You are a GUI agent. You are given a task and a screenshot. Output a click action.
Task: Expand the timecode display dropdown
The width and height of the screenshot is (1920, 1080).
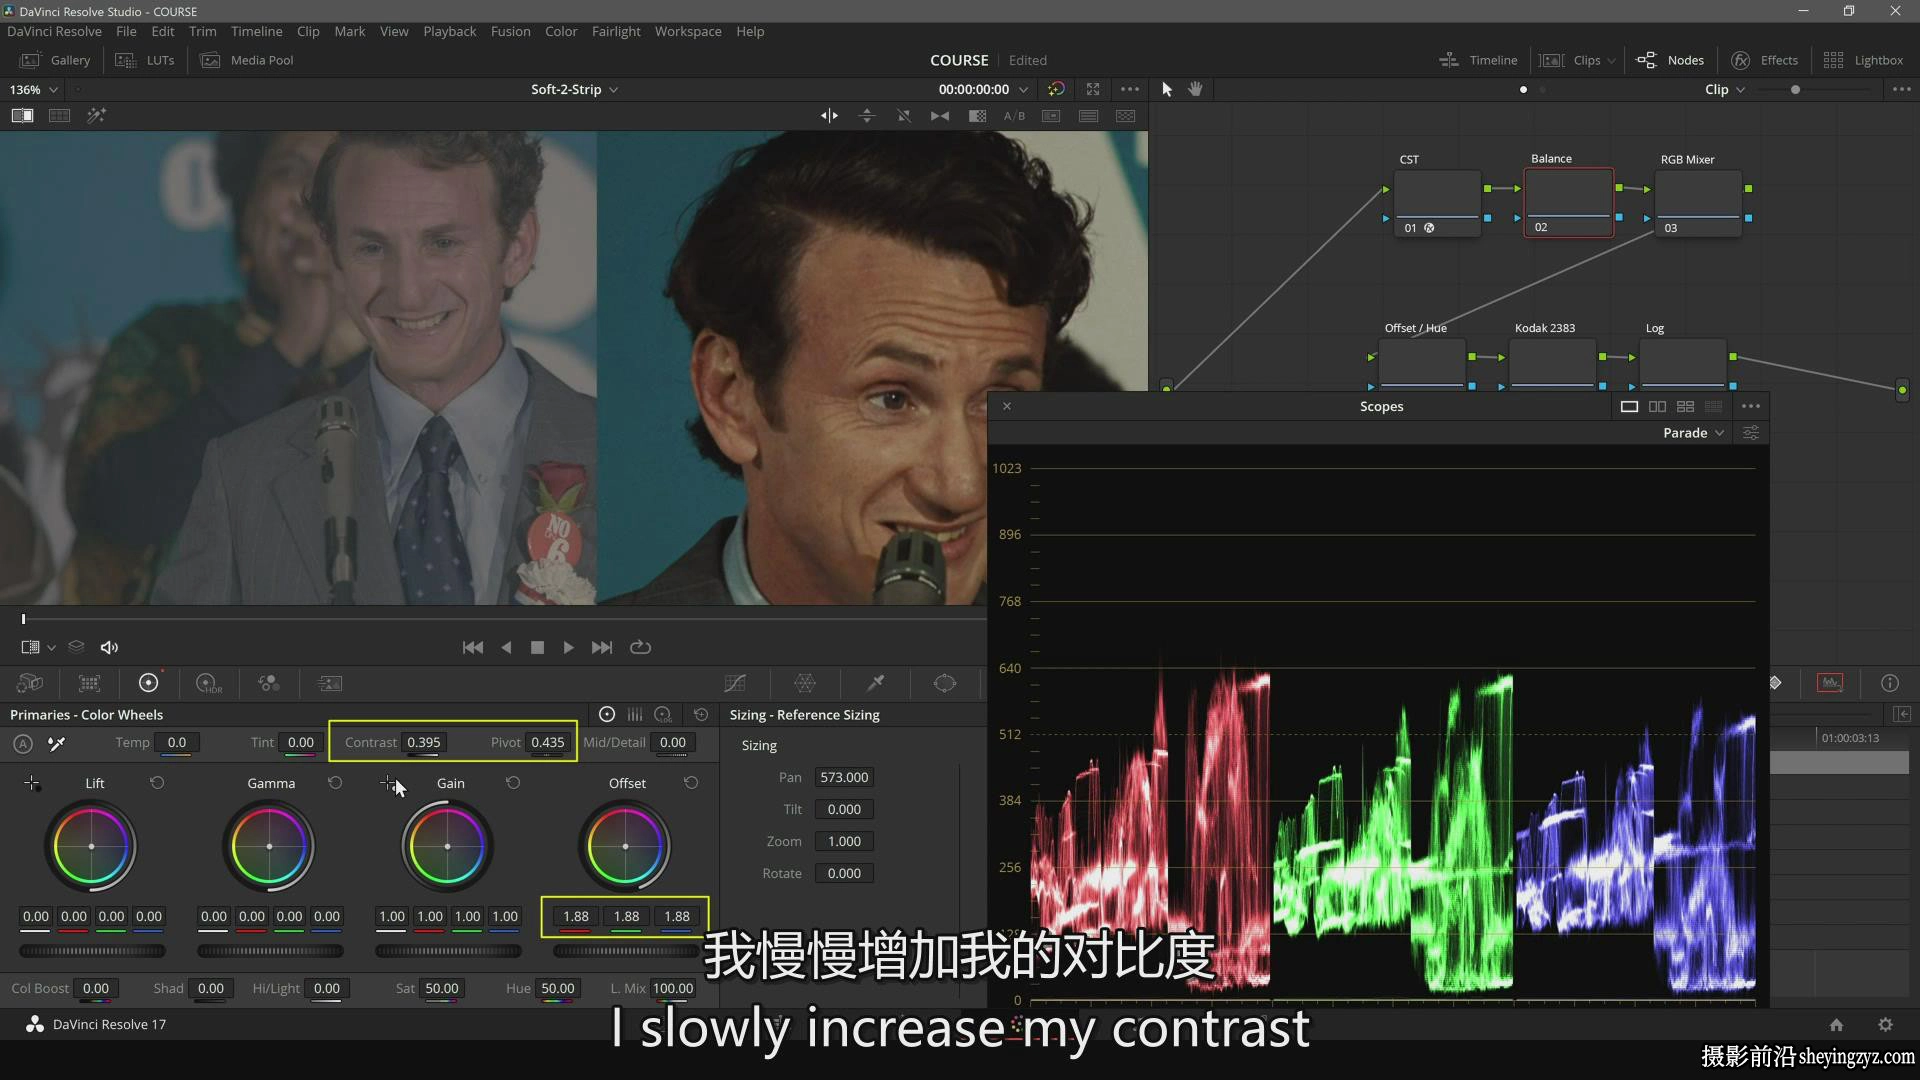[1023, 89]
